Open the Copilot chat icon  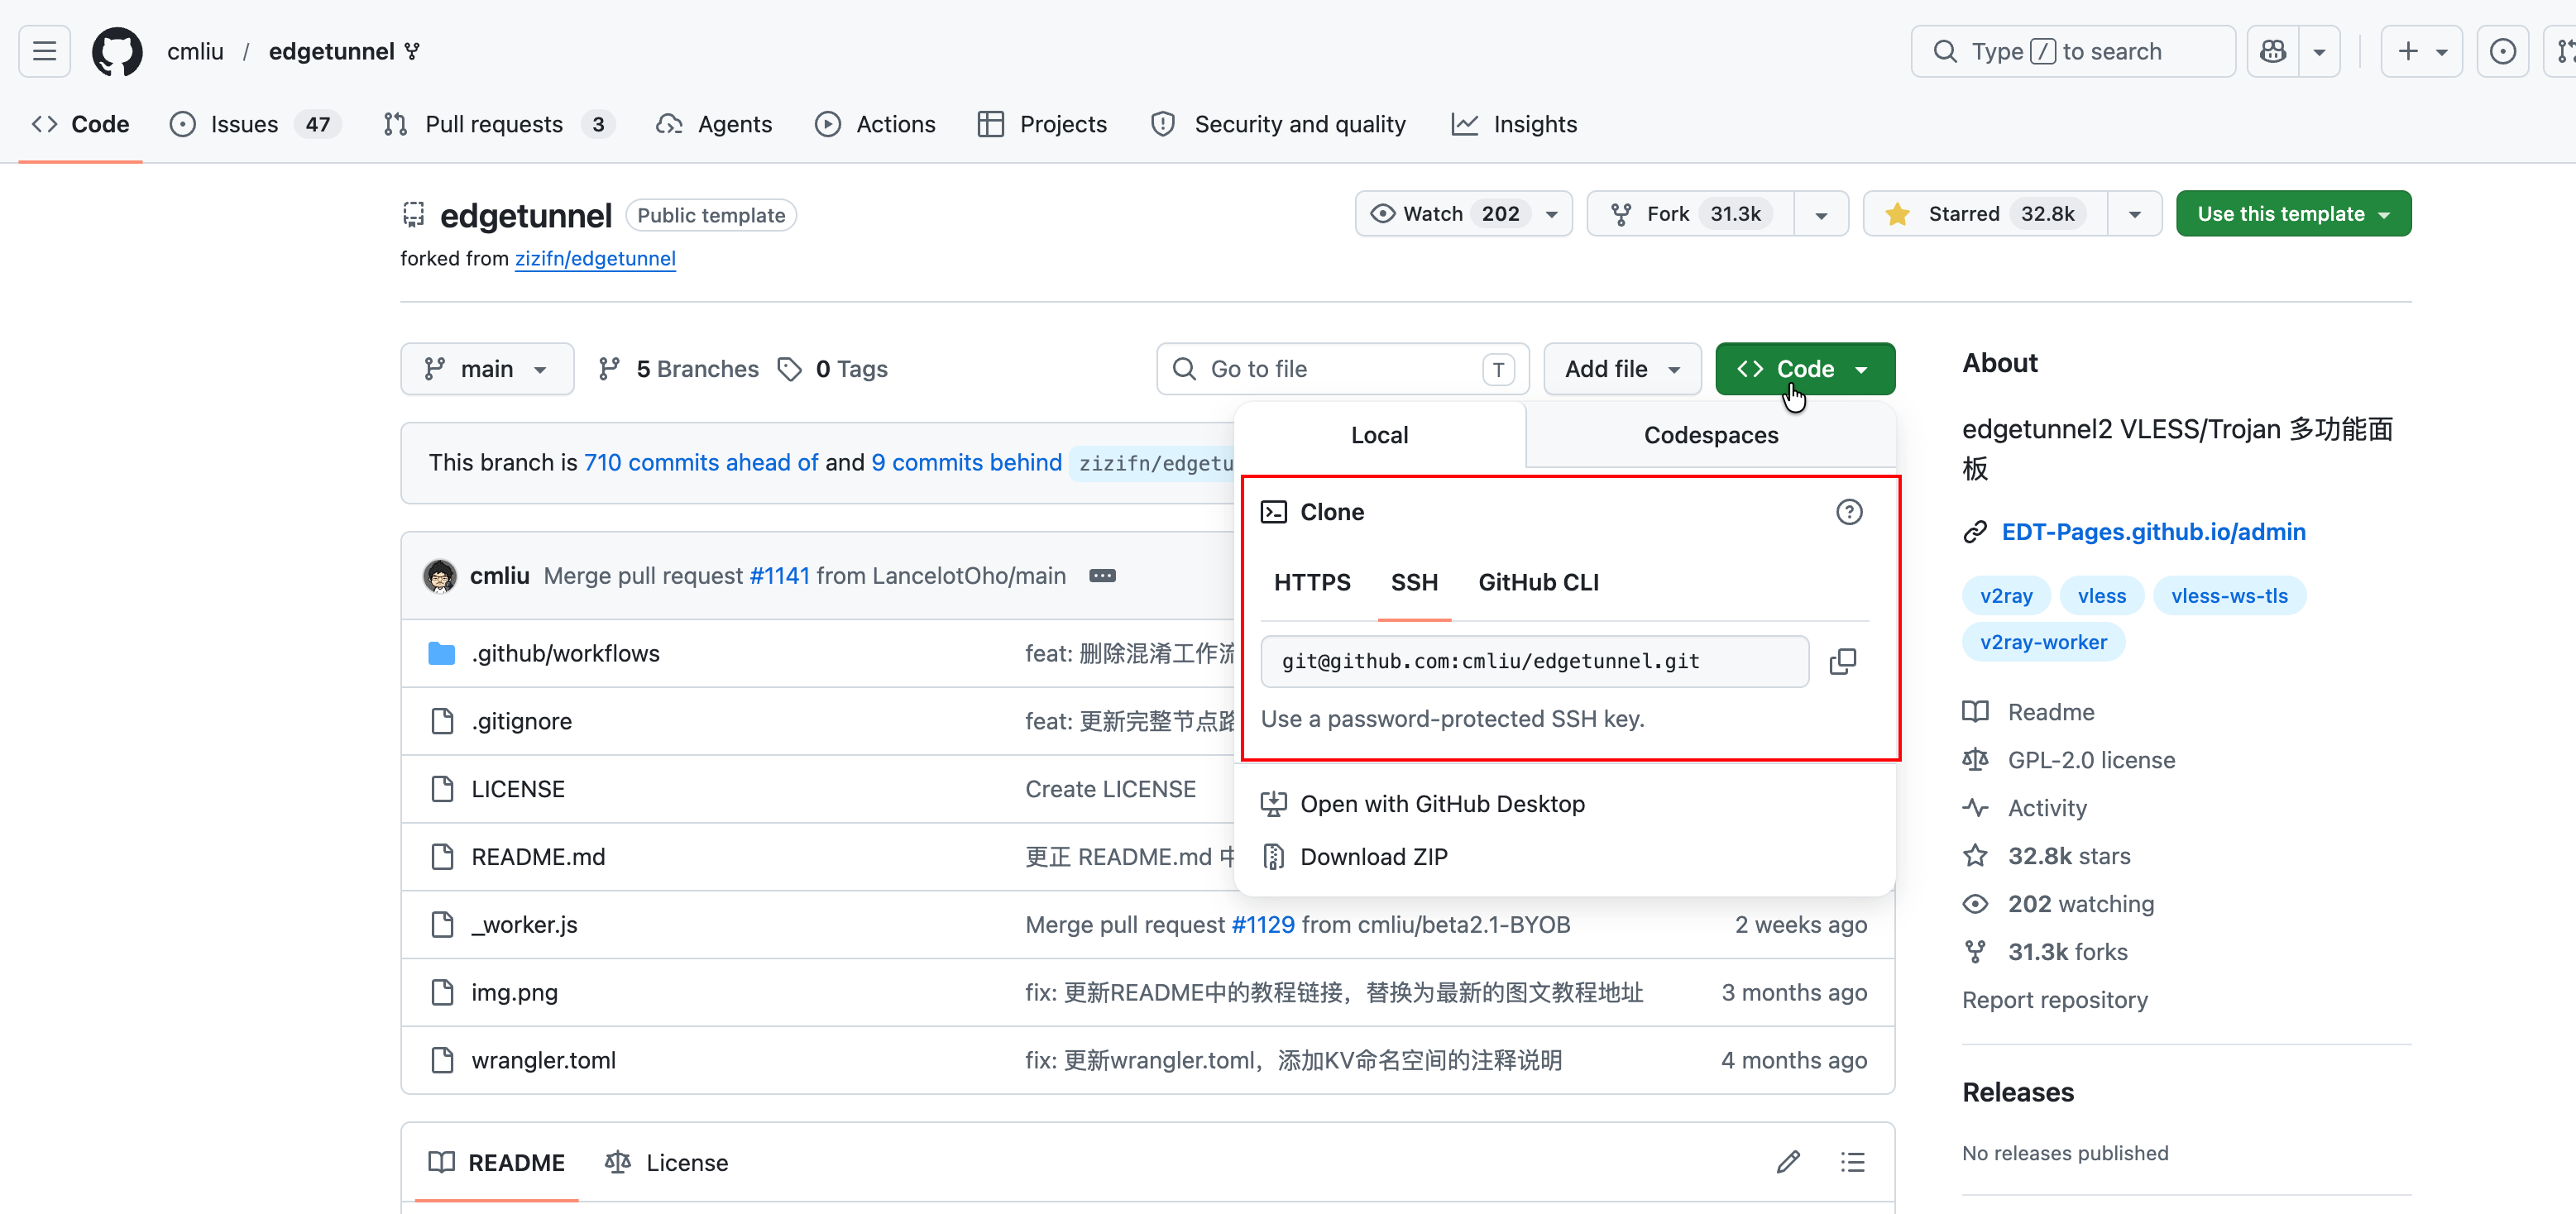2273,51
